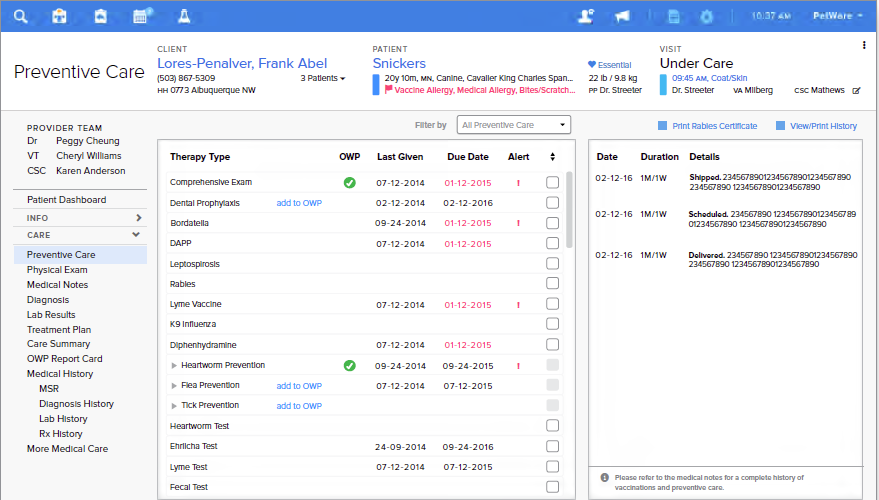Open OWP Report Card in sidebar
Image resolution: width=879 pixels, height=500 pixels.
pos(64,359)
